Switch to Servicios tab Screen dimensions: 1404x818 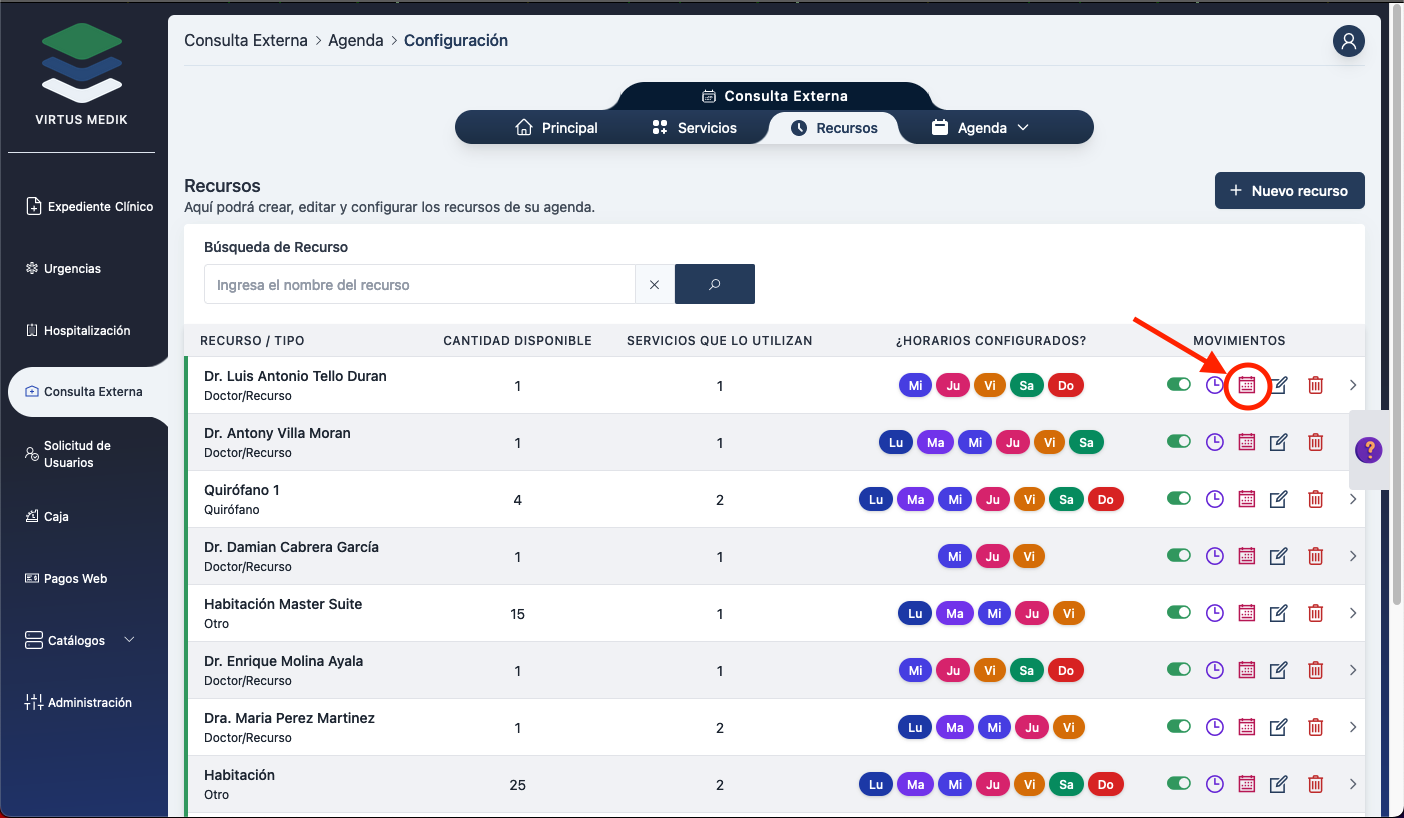[694, 128]
